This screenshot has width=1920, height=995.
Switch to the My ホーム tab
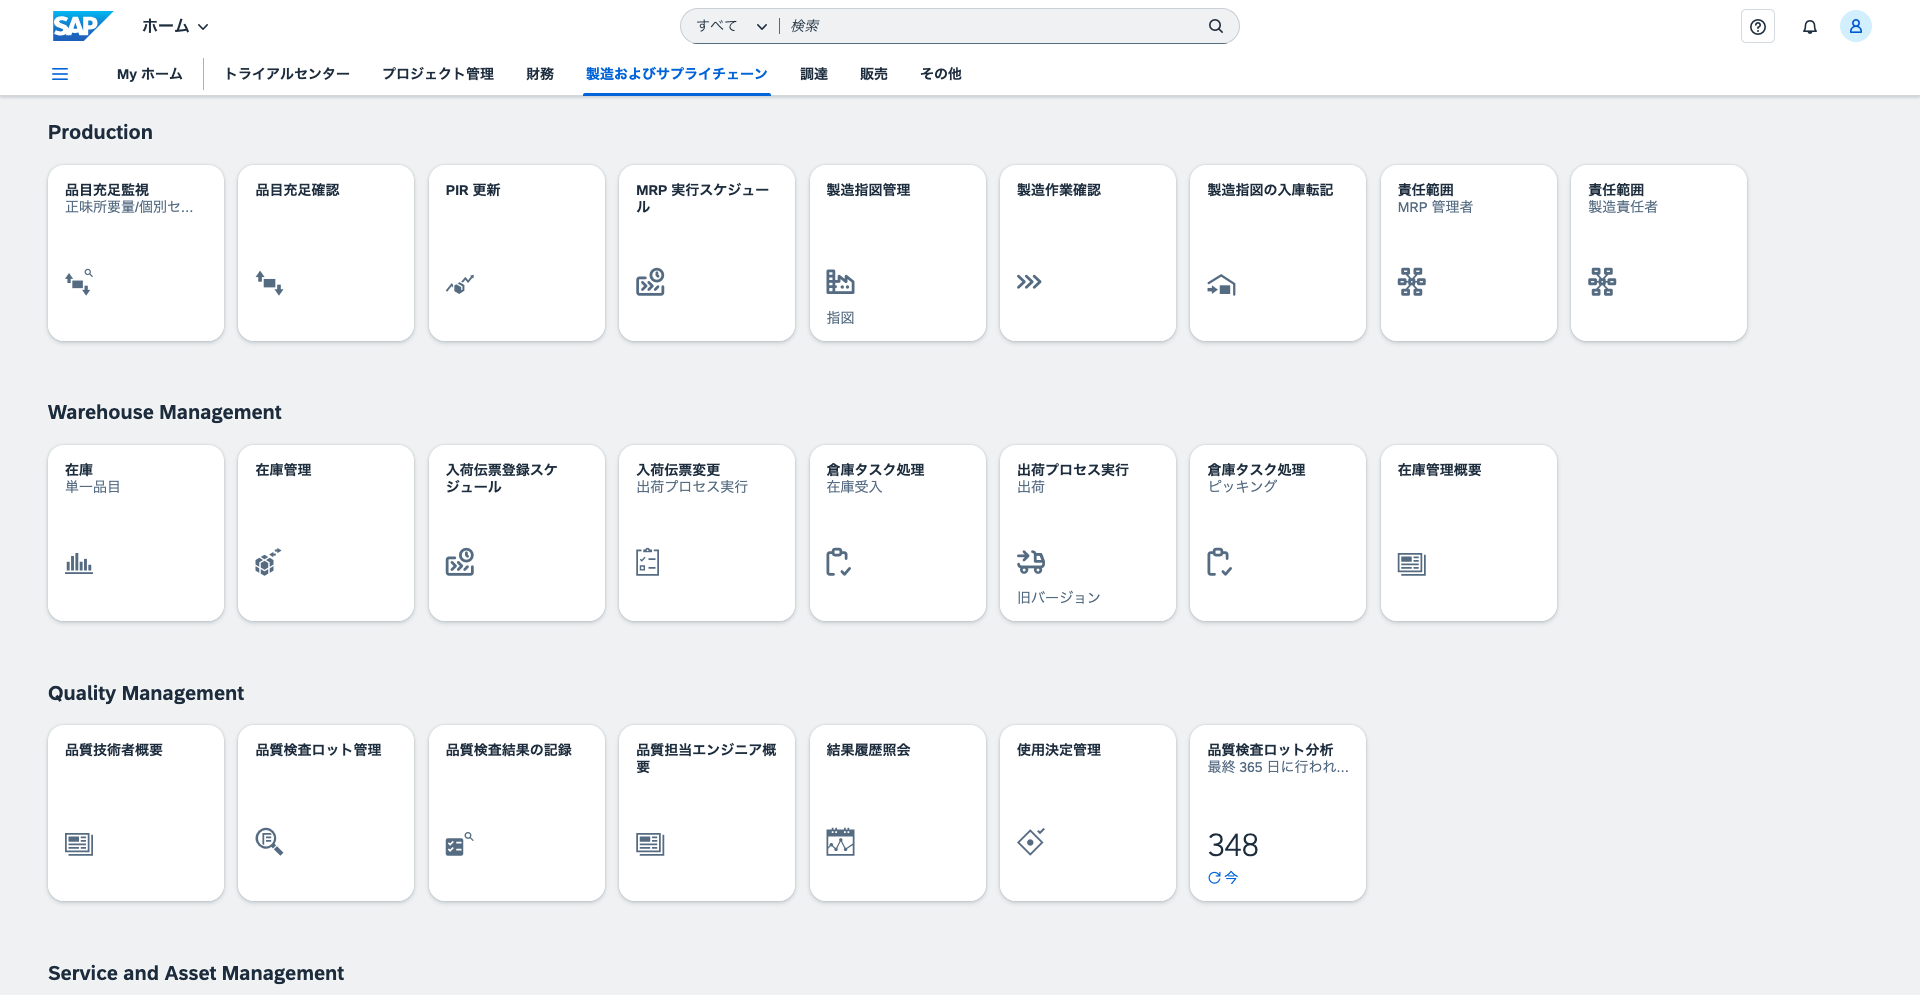150,74
